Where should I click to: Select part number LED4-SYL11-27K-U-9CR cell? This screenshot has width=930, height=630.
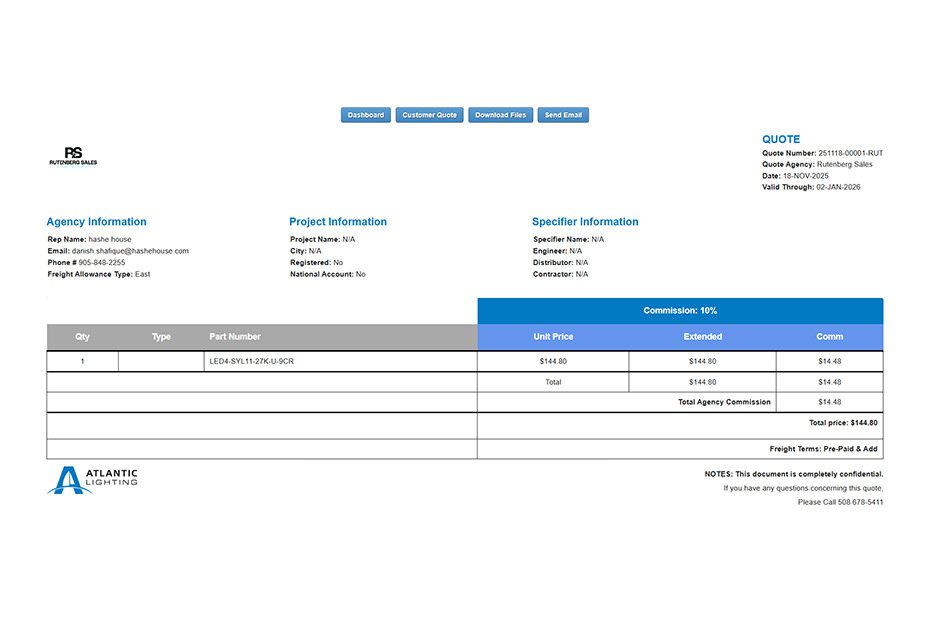pyautogui.click(x=251, y=361)
